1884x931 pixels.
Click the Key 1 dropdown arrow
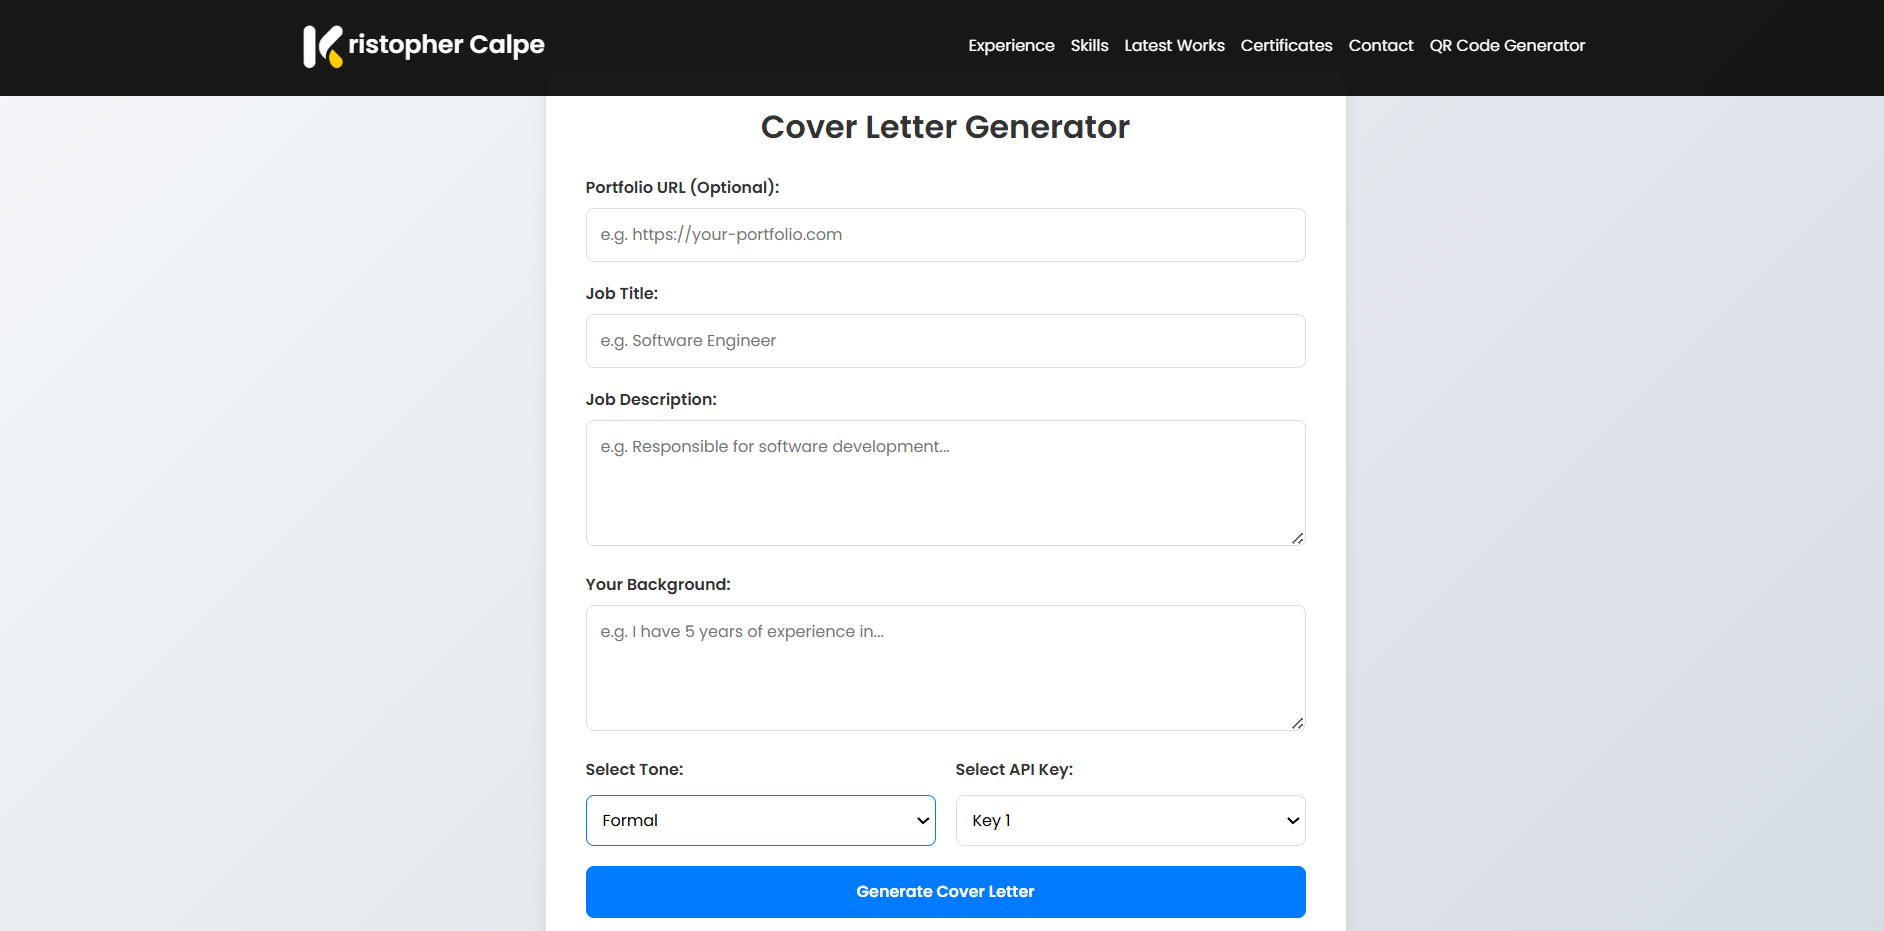[x=1292, y=820]
